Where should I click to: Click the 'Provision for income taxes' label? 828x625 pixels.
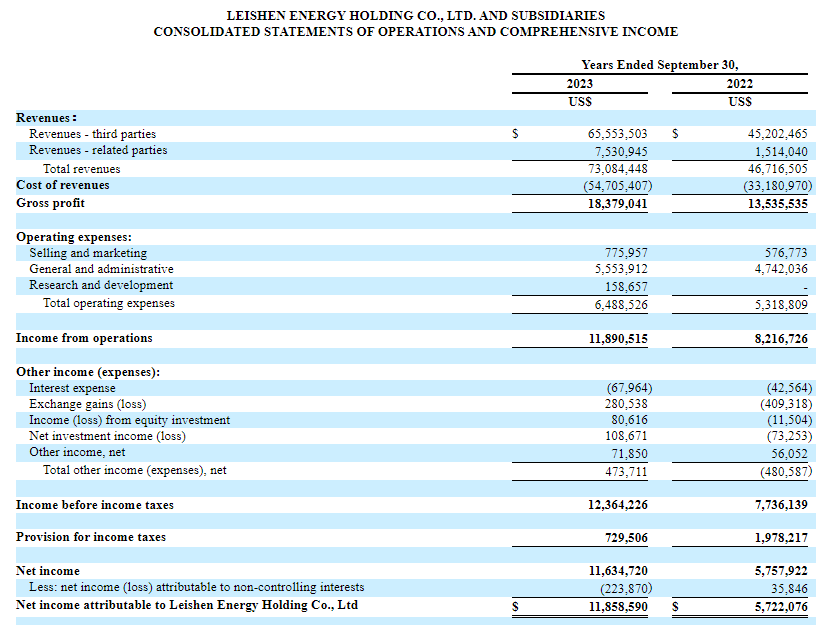pos(91,537)
